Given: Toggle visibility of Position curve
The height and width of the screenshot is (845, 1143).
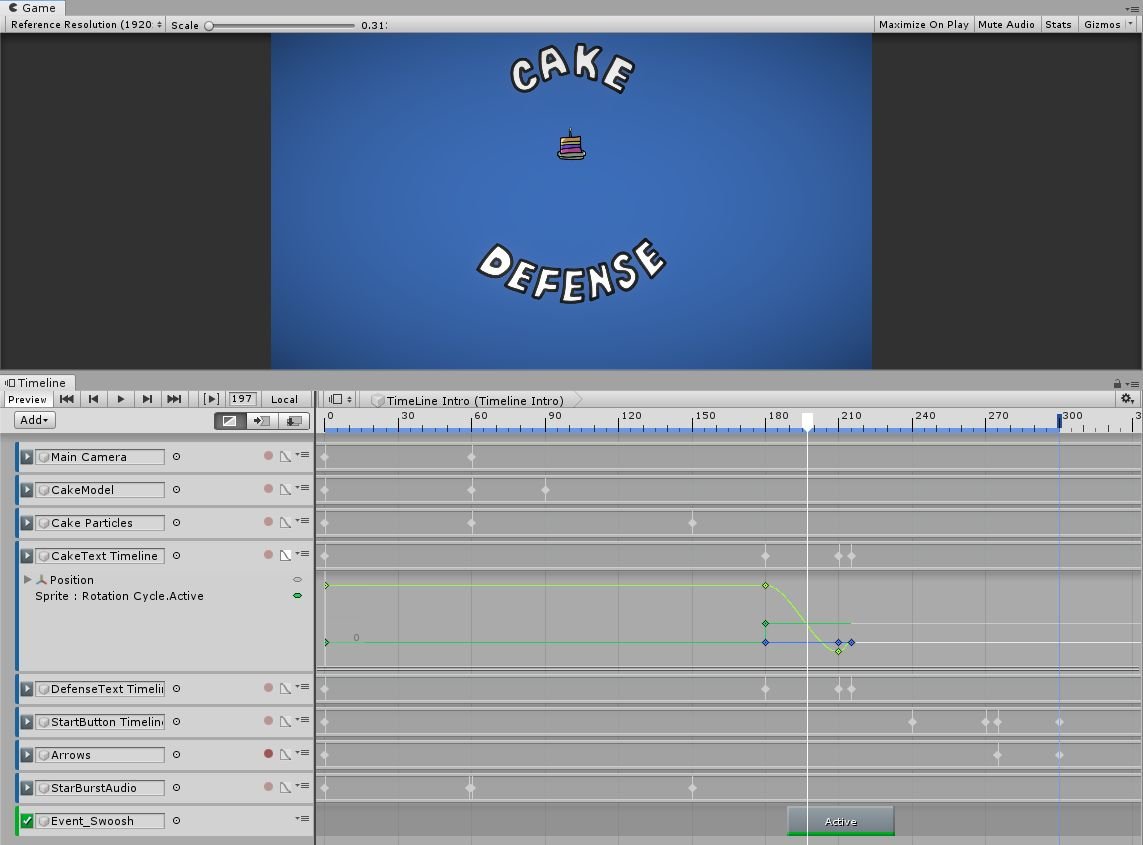Looking at the screenshot, I should point(297,580).
